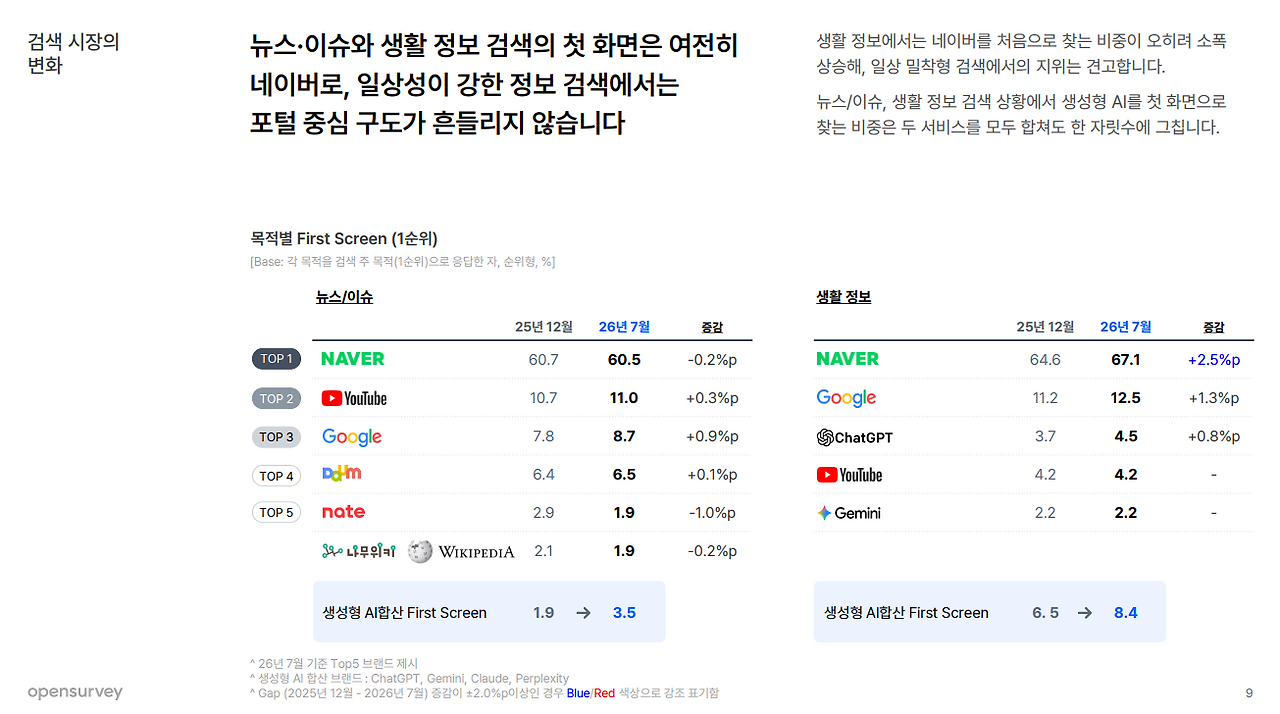Click the 나무위키 logo
Screen dimensions: 1280x714
coord(359,551)
